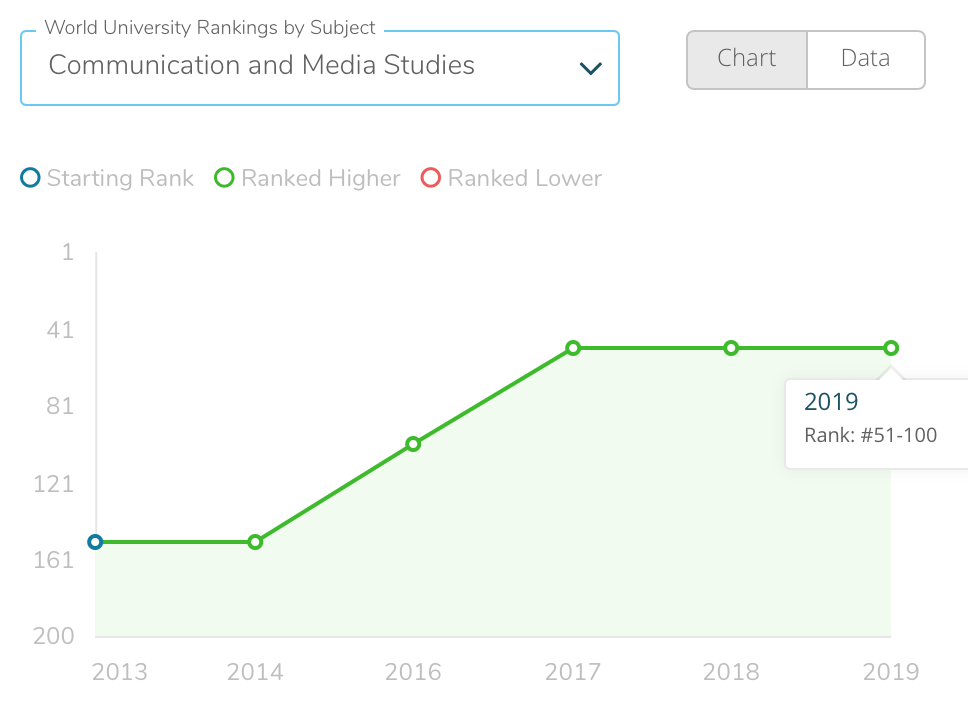Toggle the Ranked Lower legend item
This screenshot has height=716, width=968.
[x=511, y=178]
